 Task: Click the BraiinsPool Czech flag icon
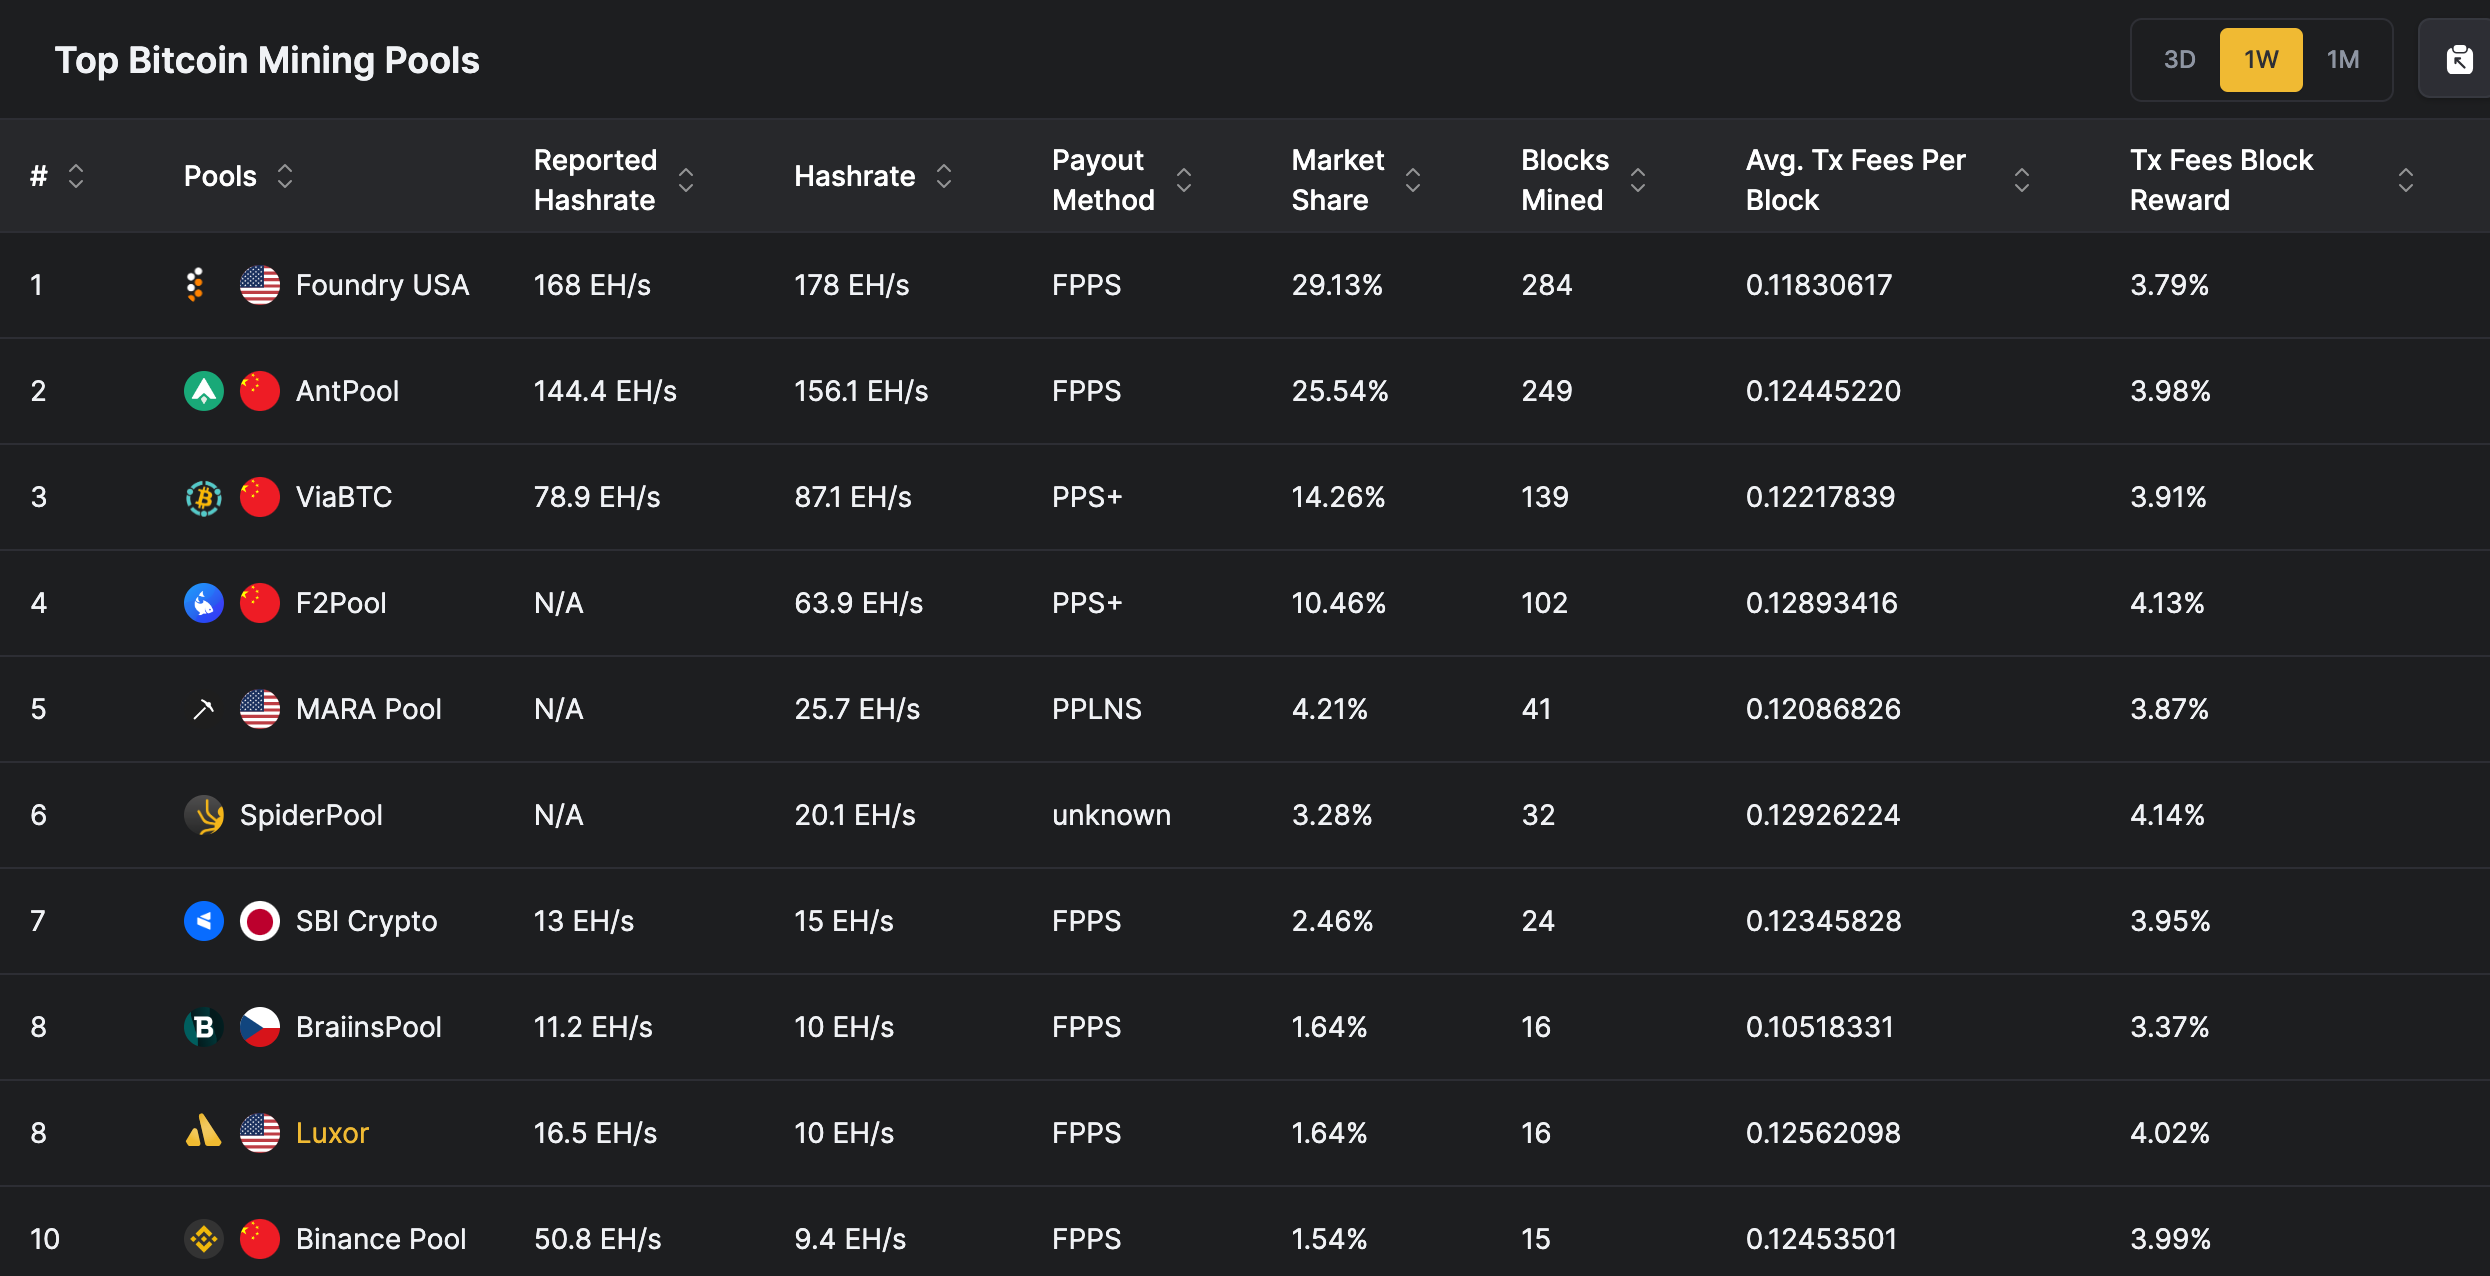[x=259, y=1027]
